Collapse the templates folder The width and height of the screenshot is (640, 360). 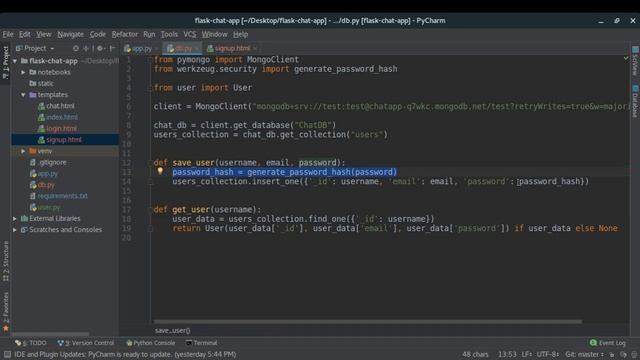pos(23,95)
